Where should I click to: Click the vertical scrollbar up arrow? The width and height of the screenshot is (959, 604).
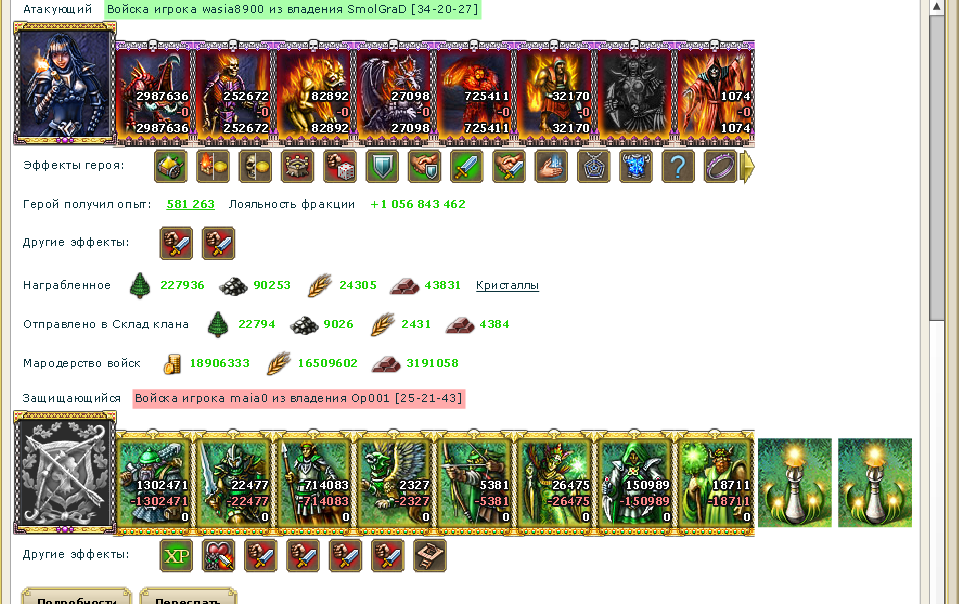[x=936, y=7]
